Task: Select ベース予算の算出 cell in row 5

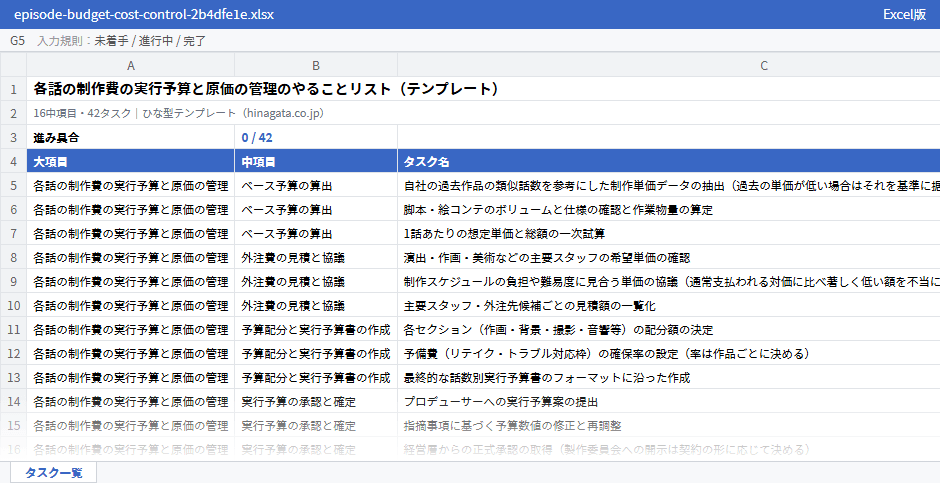Action: 316,185
